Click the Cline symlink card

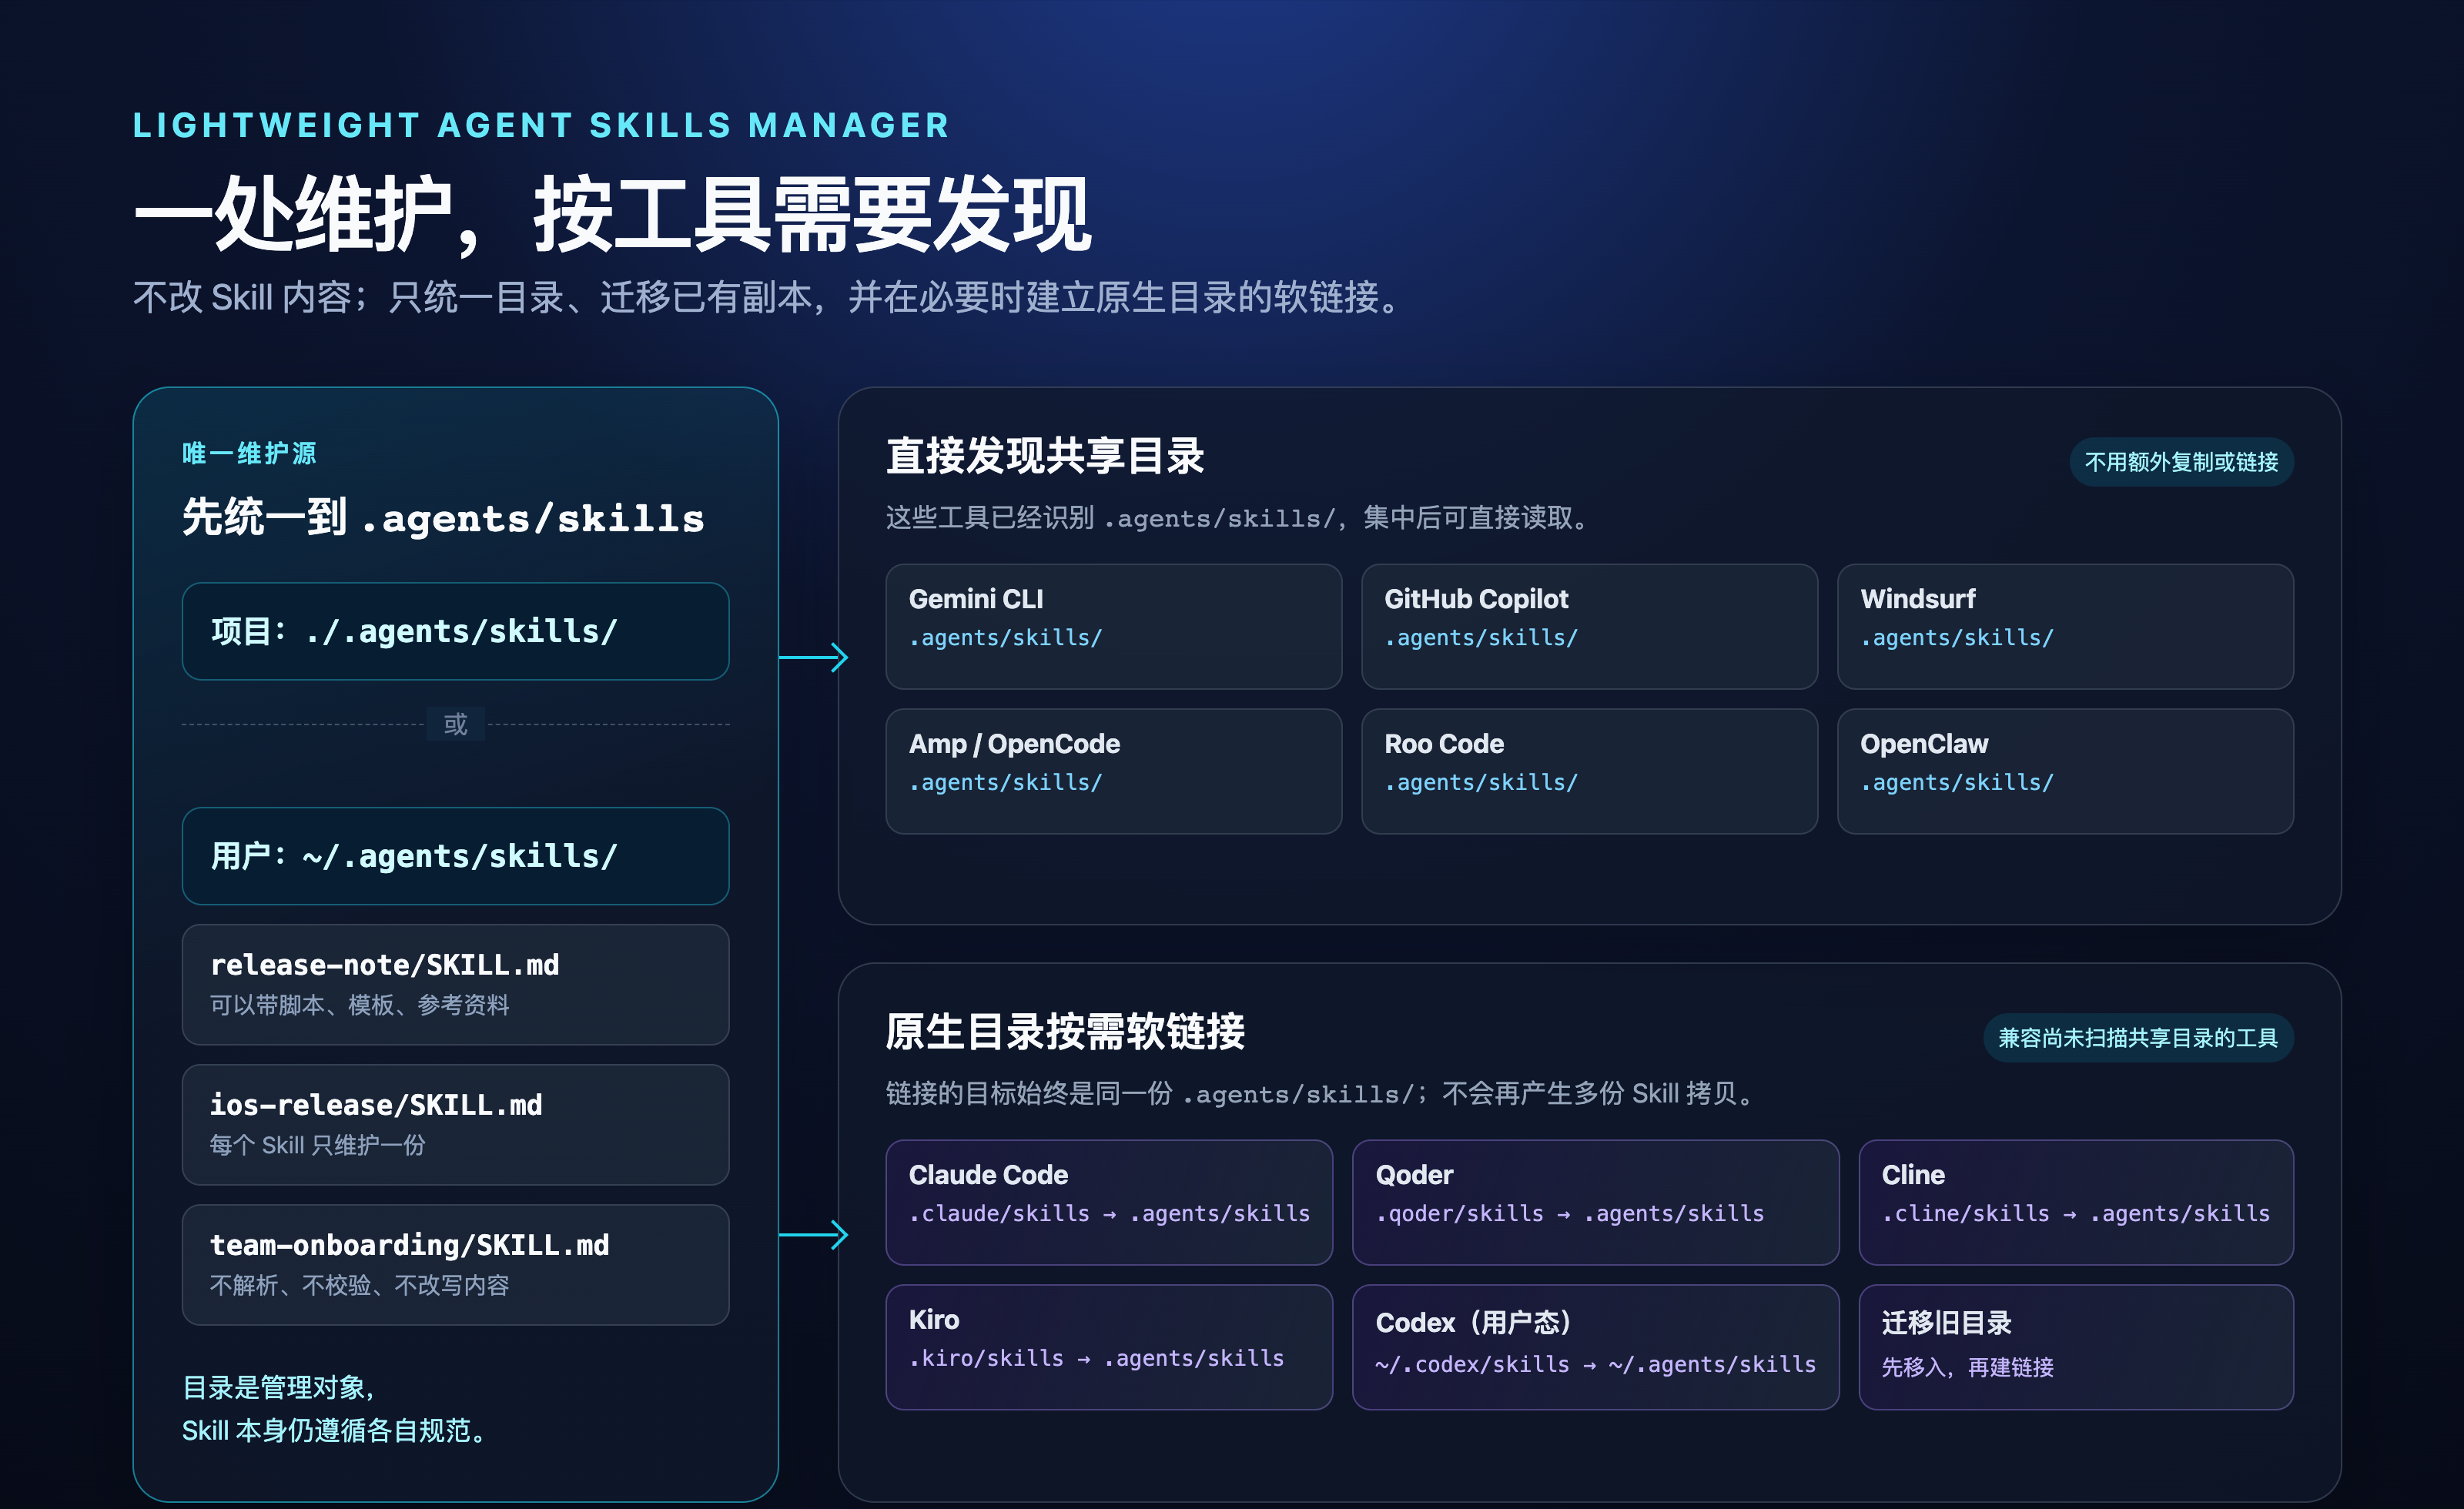click(2076, 1202)
